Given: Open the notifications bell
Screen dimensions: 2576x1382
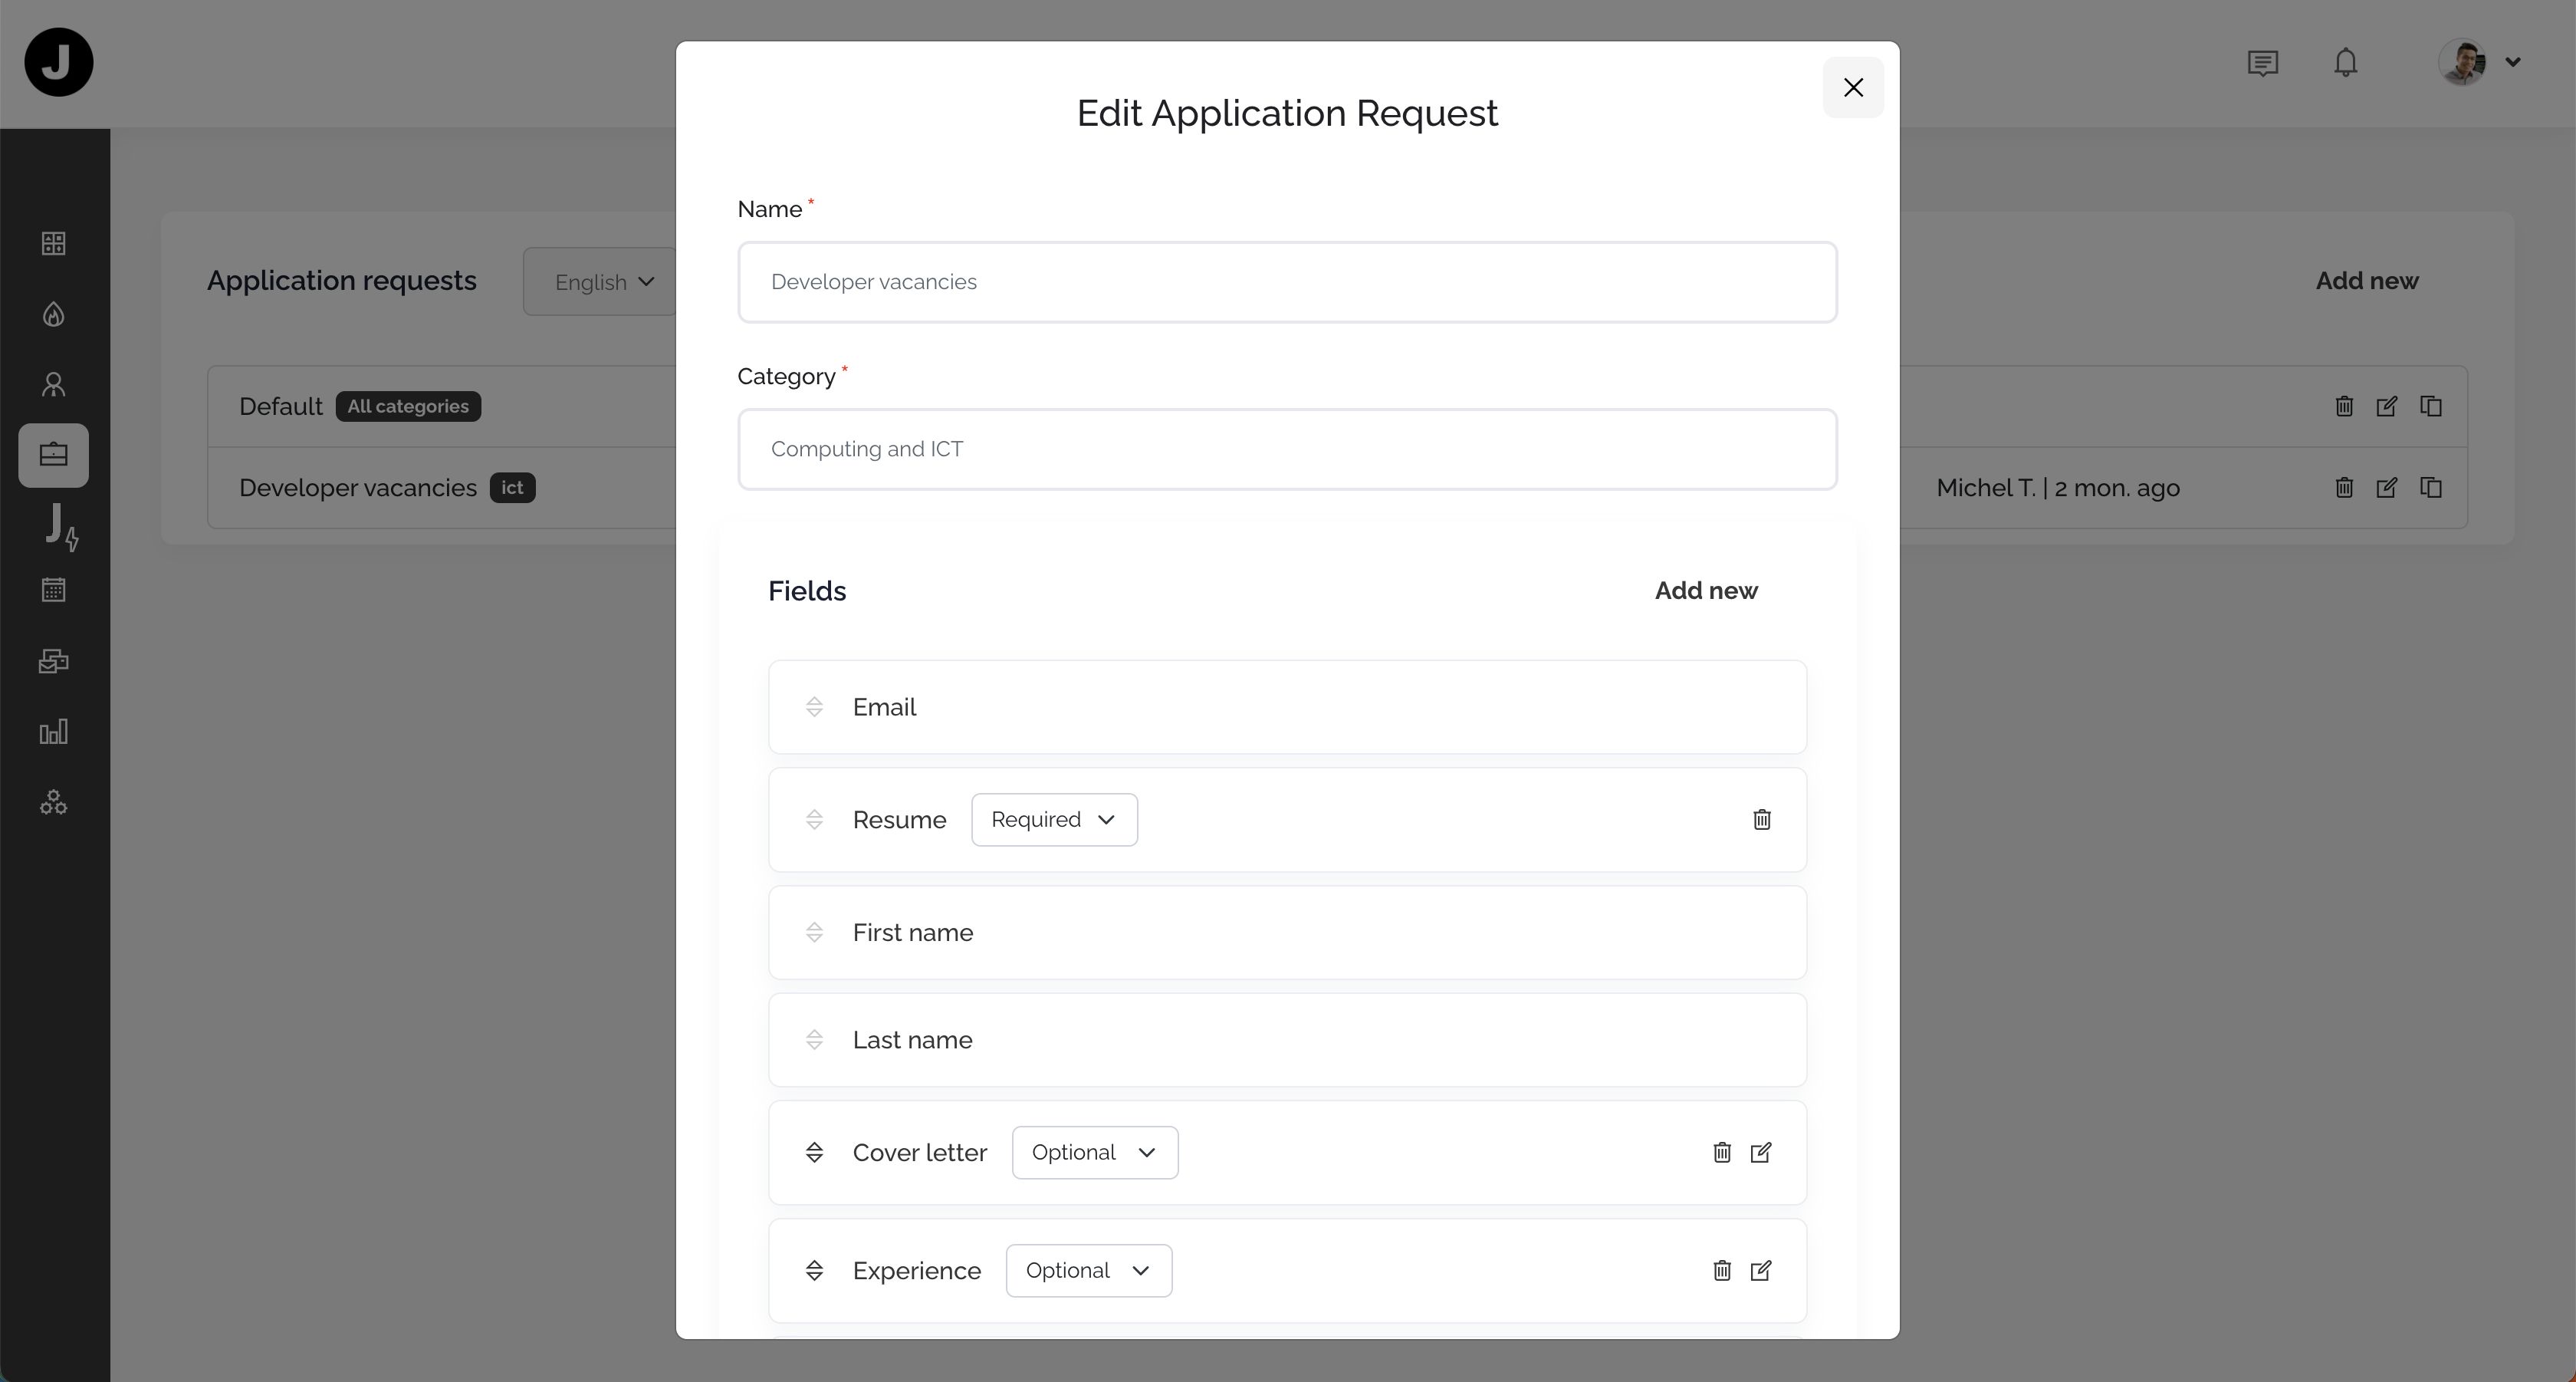Looking at the screenshot, I should tap(2345, 63).
